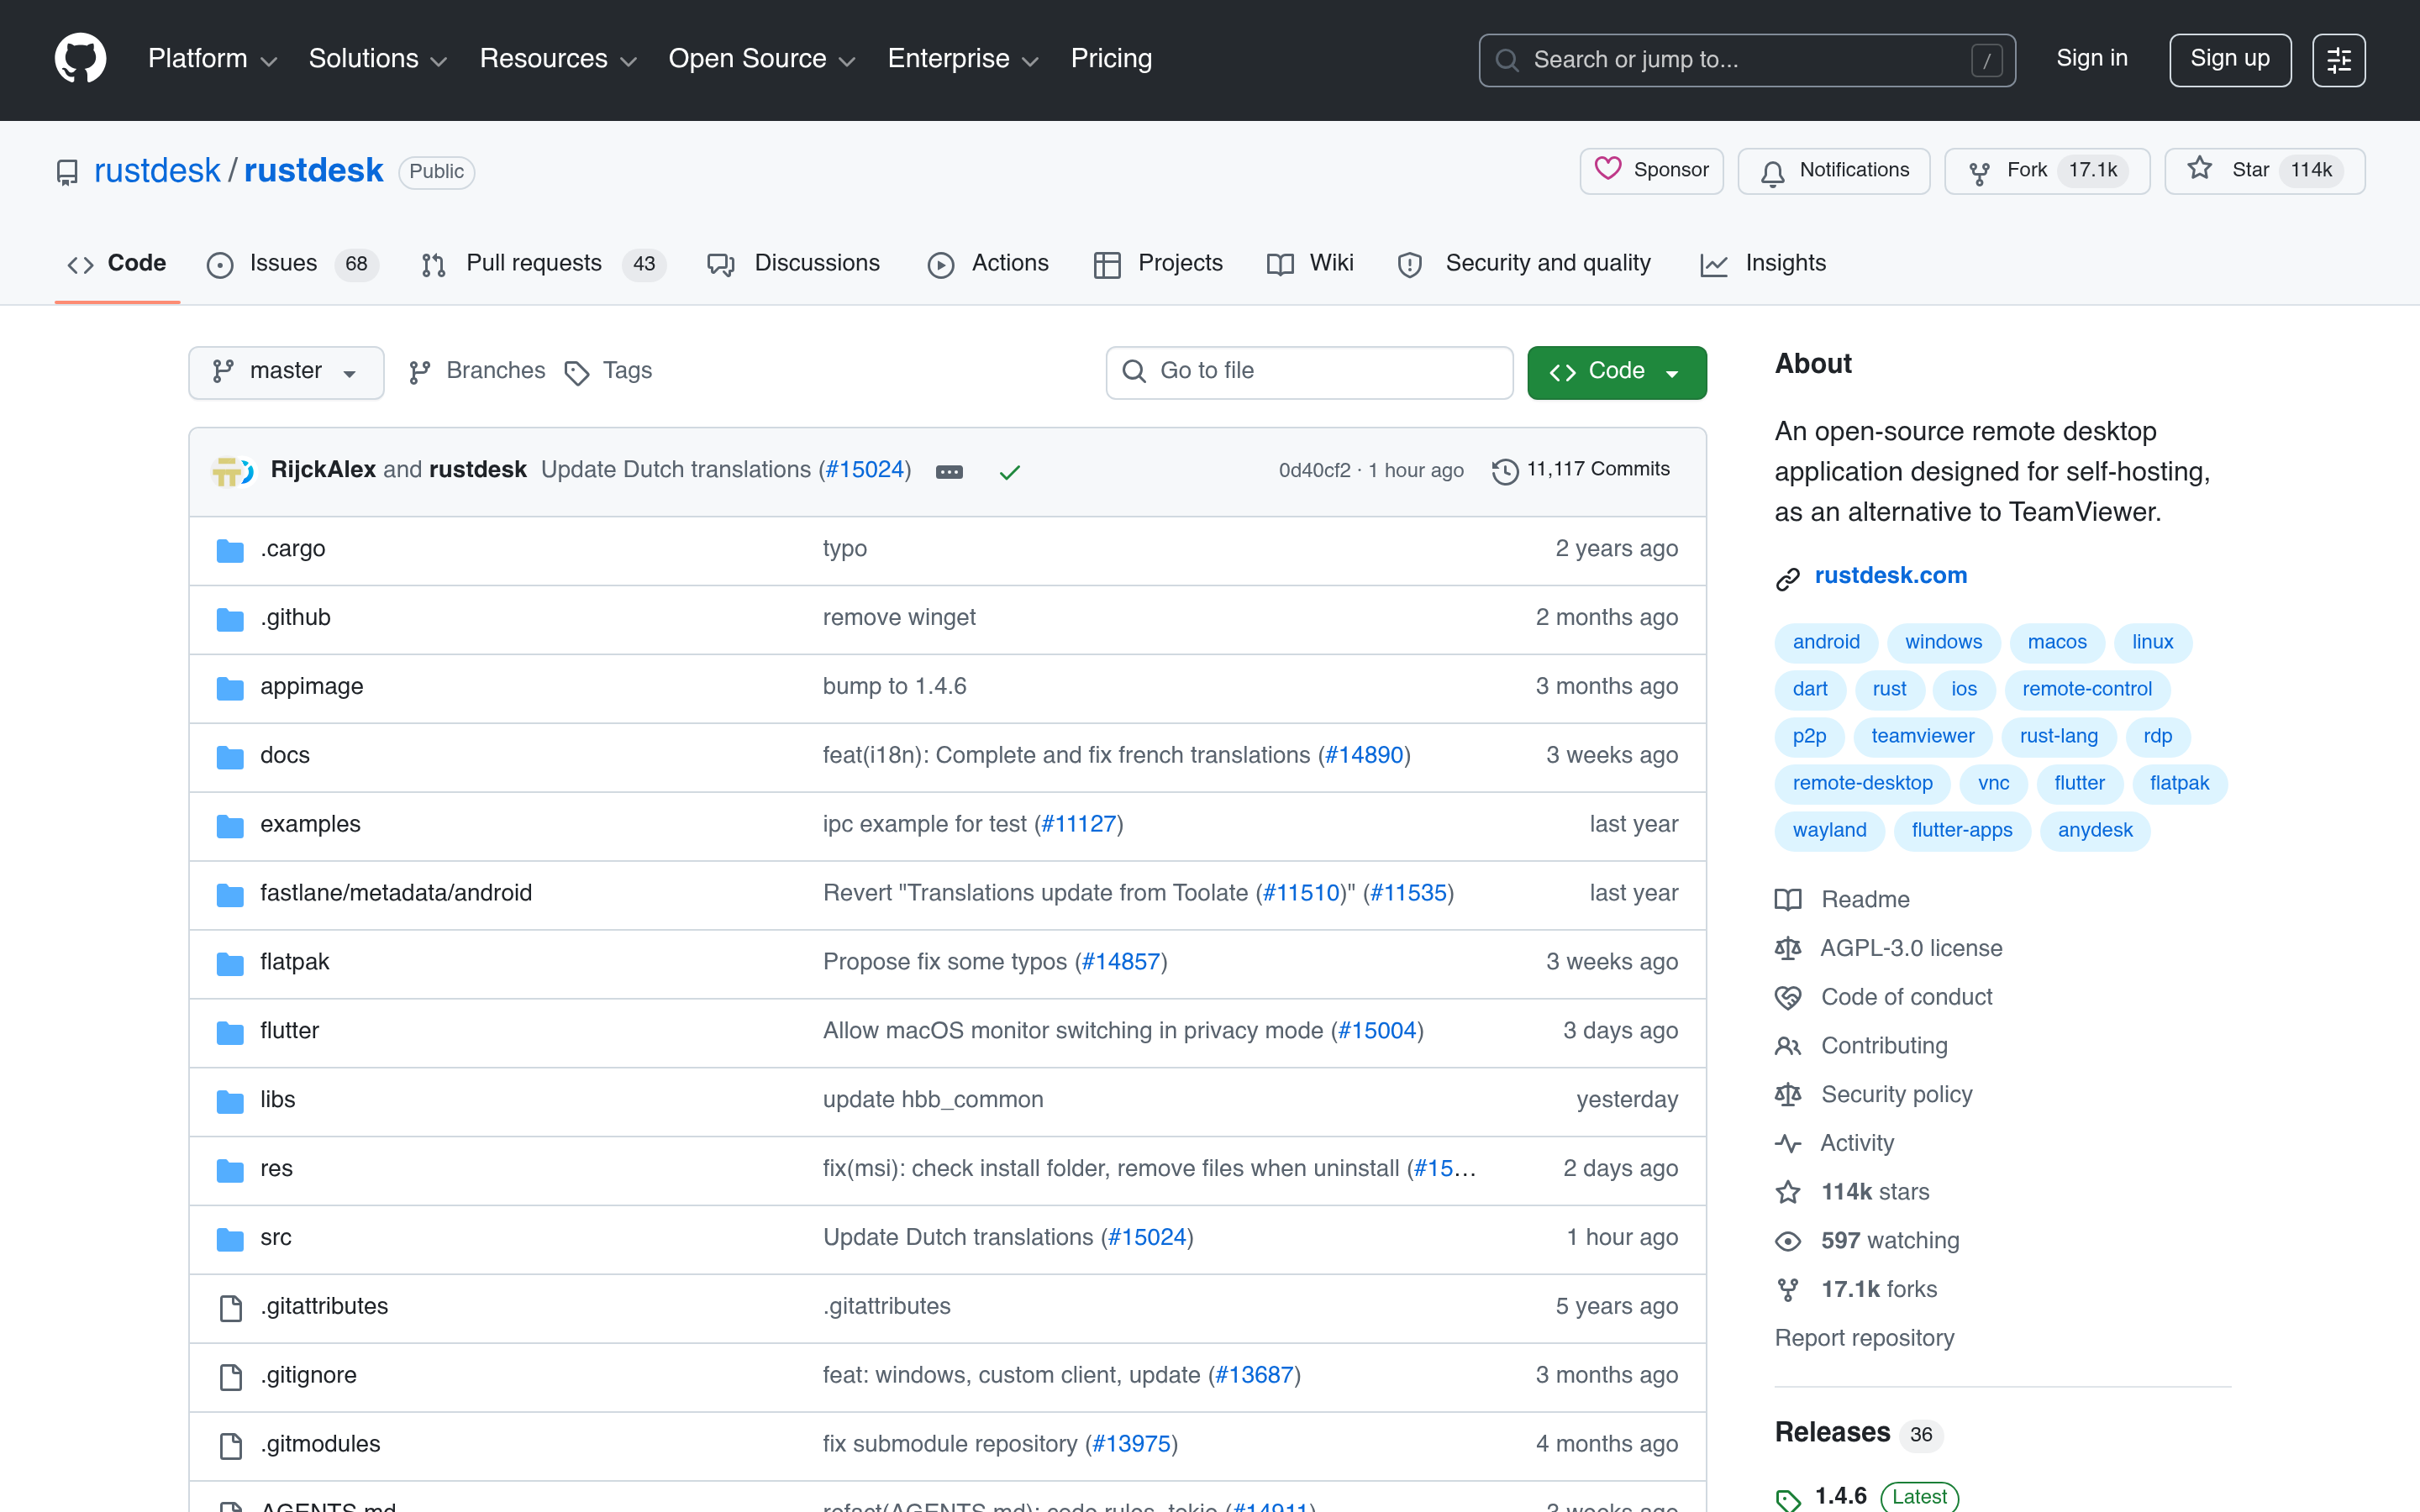View the 17.1k forks list
The height and width of the screenshot is (1512, 2420).
1856,1290
